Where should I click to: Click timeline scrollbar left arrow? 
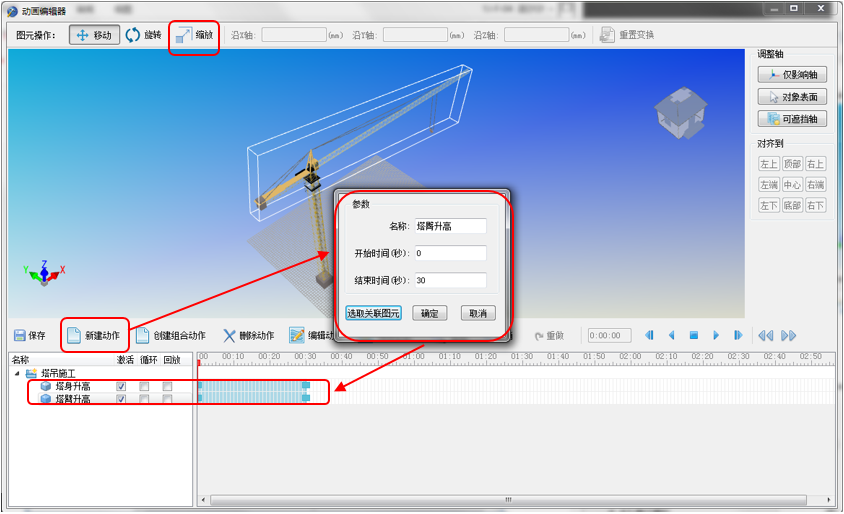(x=203, y=500)
